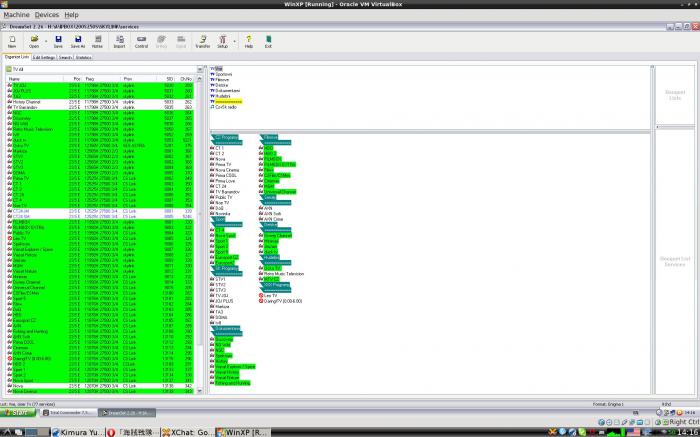Select AXN Crime in bouquet services
The image size is (700, 437).
click(x=273, y=219)
